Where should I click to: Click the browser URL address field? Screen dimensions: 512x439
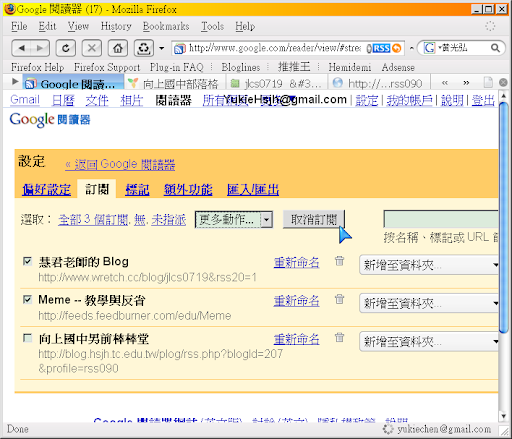275,48
